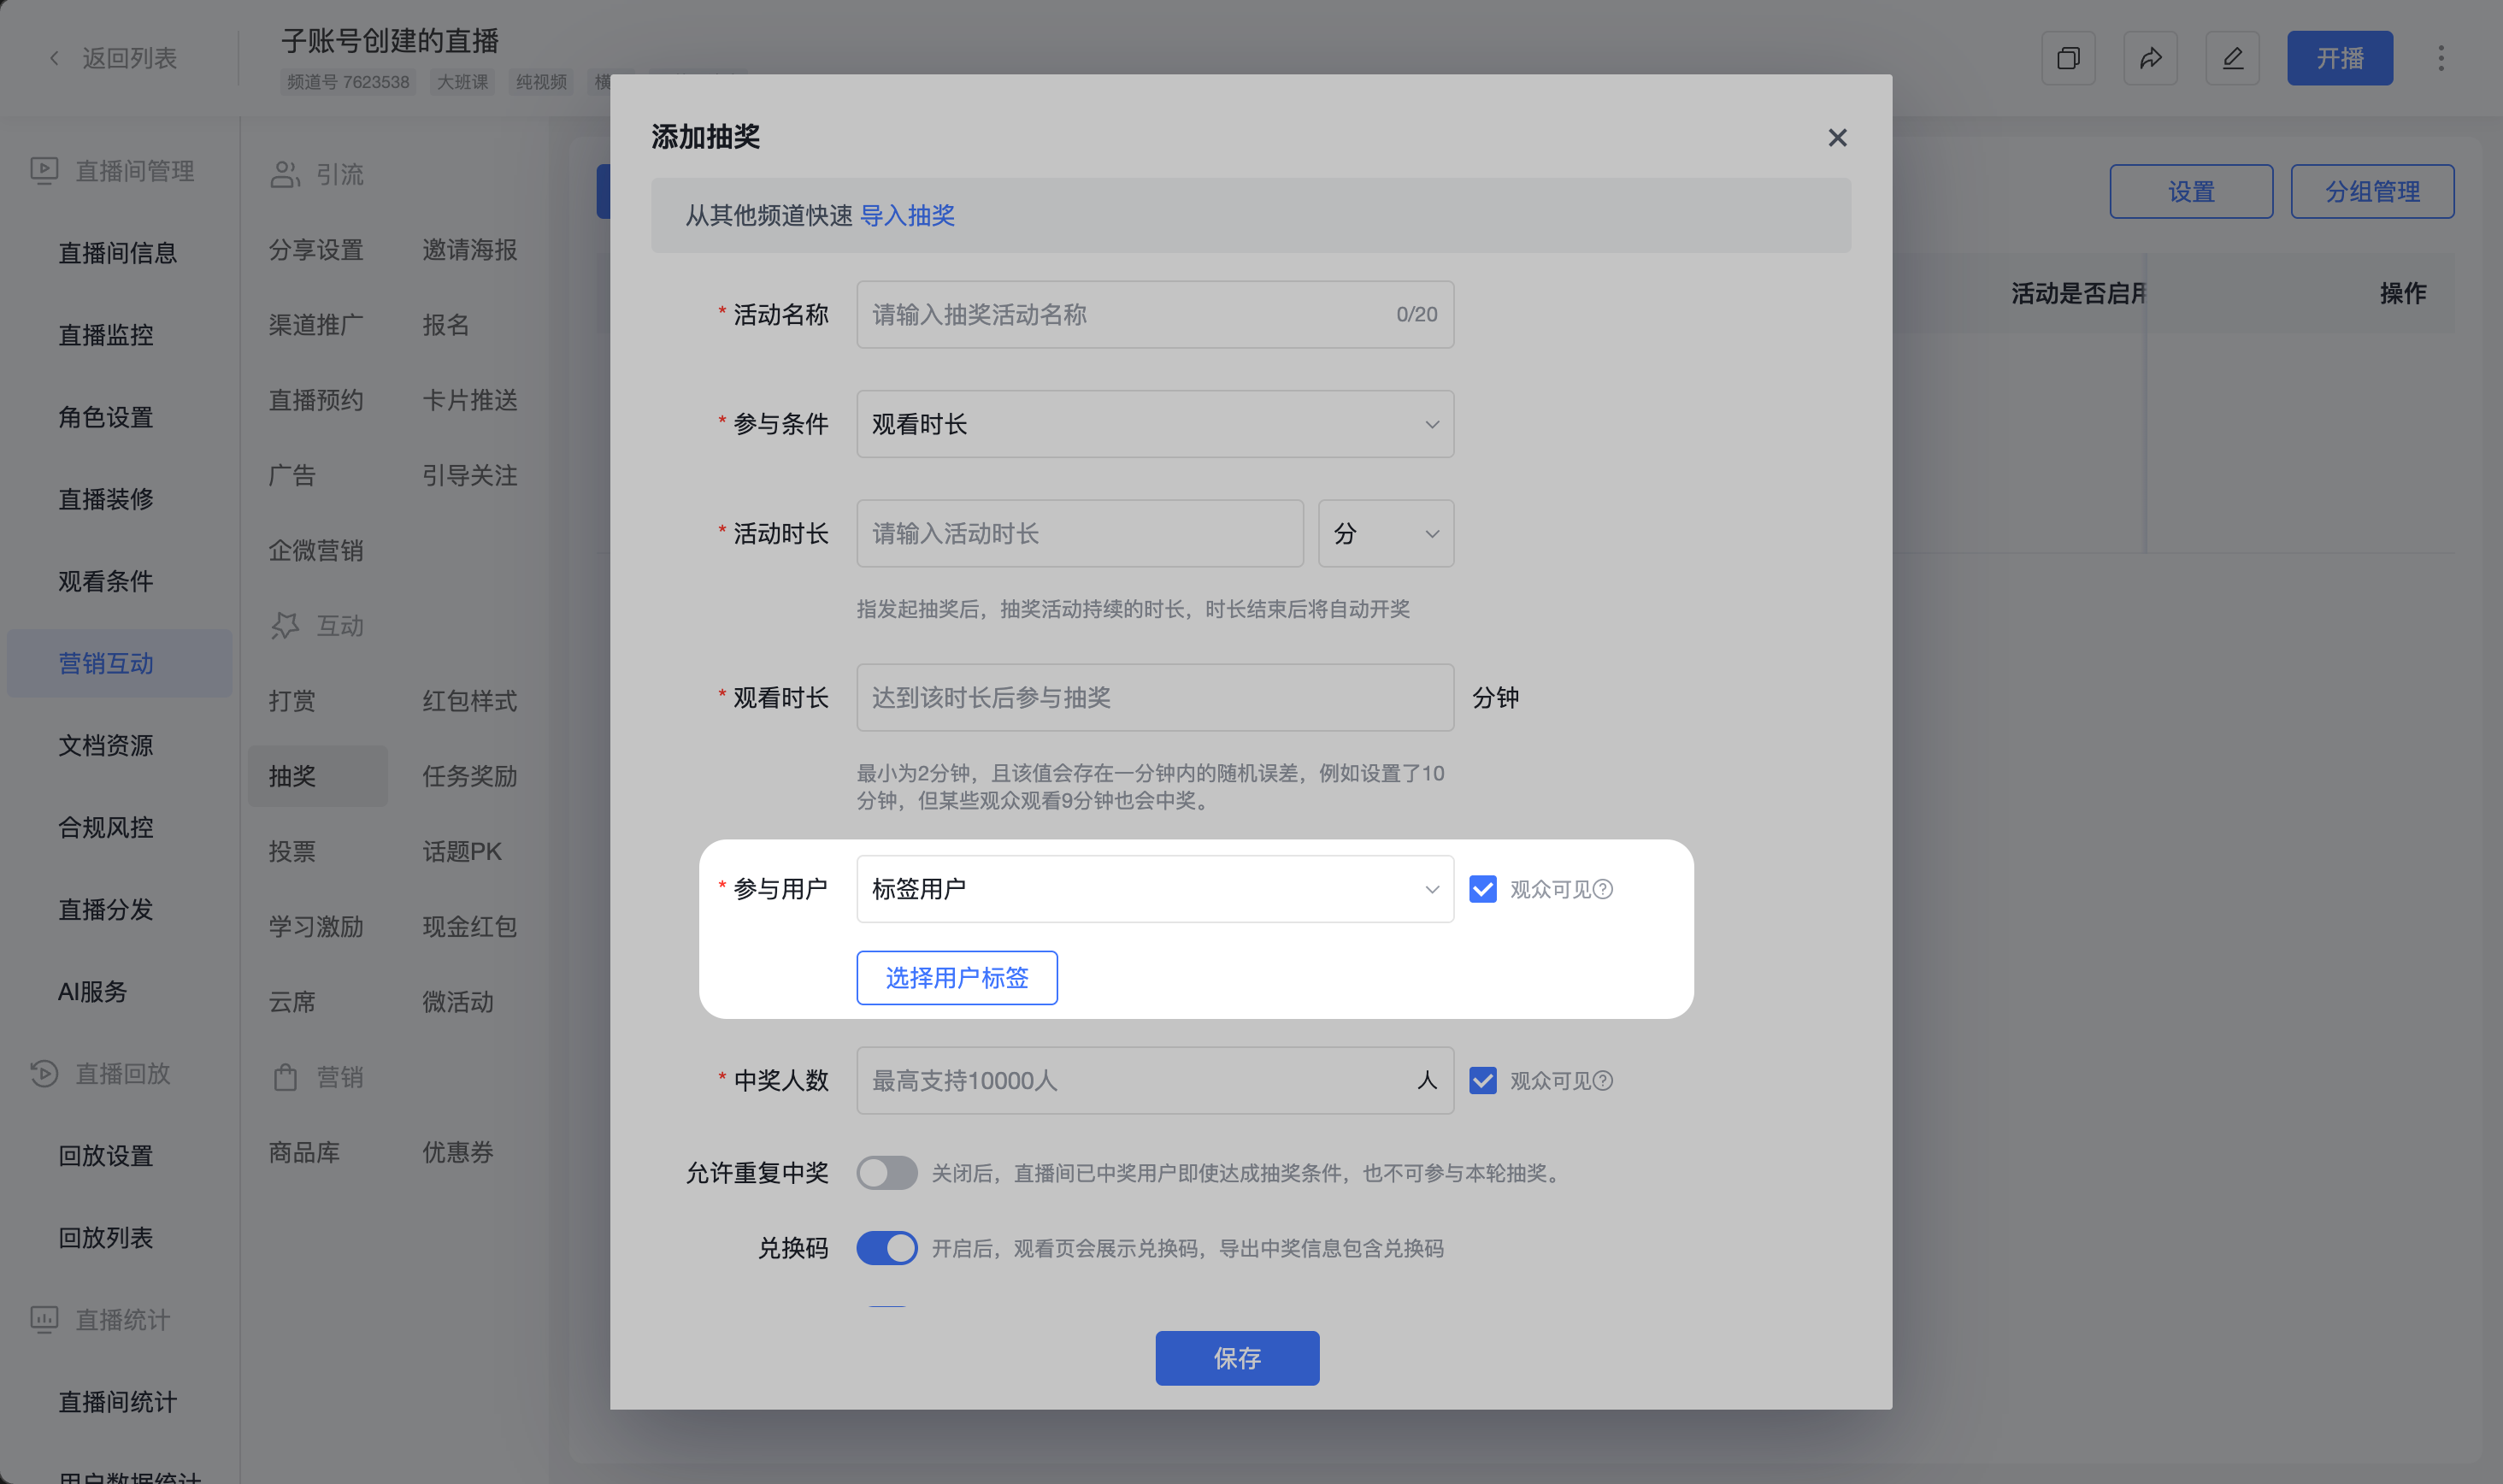The height and width of the screenshot is (1484, 2503).
Task: Open 直播预约 submenu item
Action: [316, 400]
